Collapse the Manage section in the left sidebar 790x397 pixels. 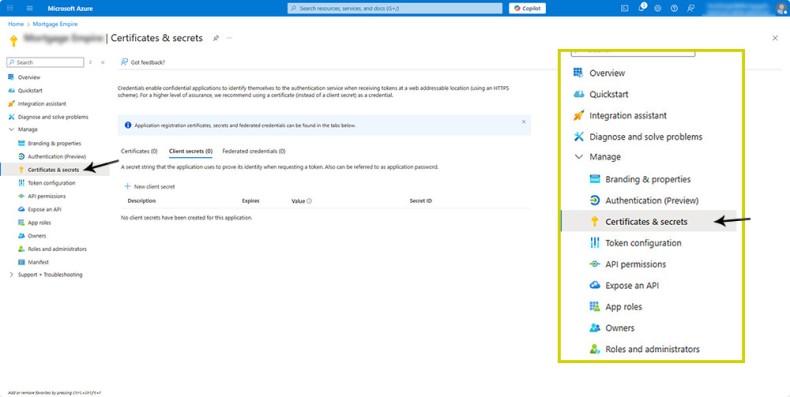point(12,129)
